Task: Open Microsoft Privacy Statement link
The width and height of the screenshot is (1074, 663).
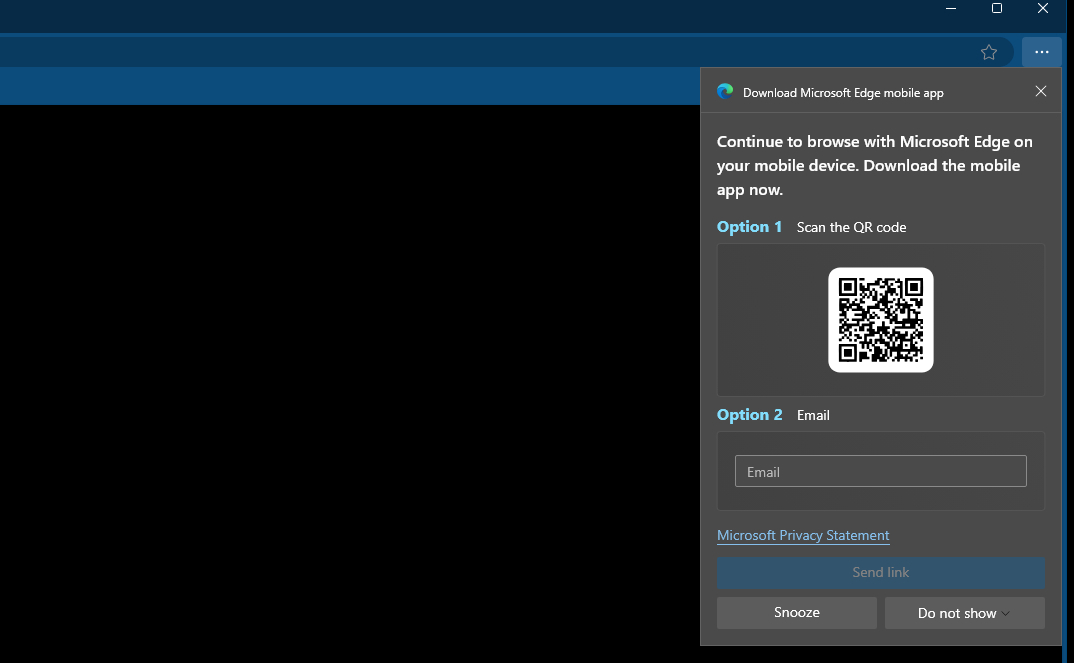Action: click(x=803, y=536)
